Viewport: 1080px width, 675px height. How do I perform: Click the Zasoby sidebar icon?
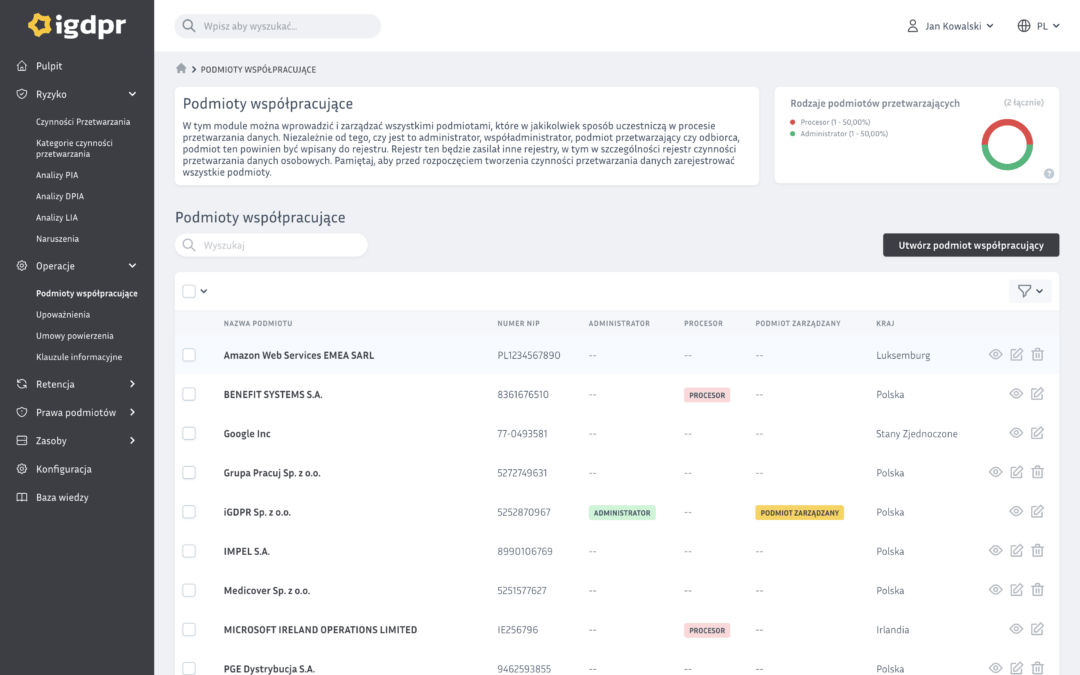[x=22, y=440]
